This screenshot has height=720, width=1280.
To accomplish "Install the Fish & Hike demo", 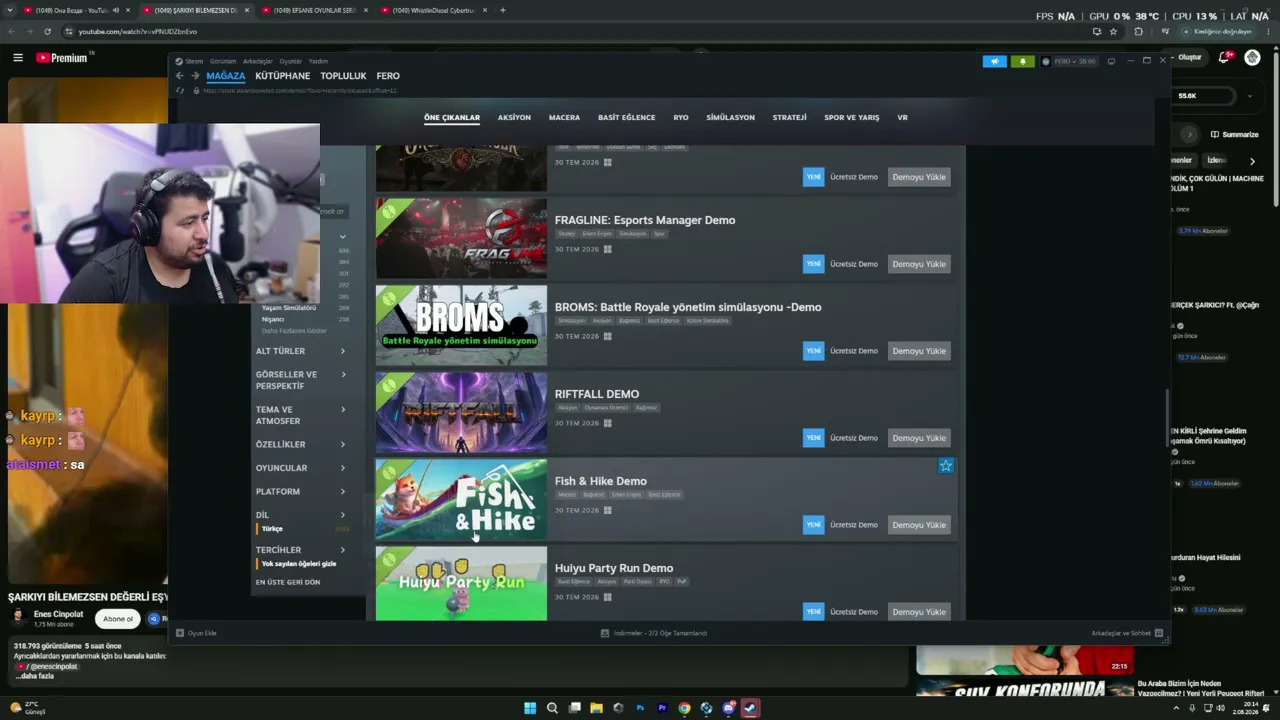I will click(x=919, y=525).
